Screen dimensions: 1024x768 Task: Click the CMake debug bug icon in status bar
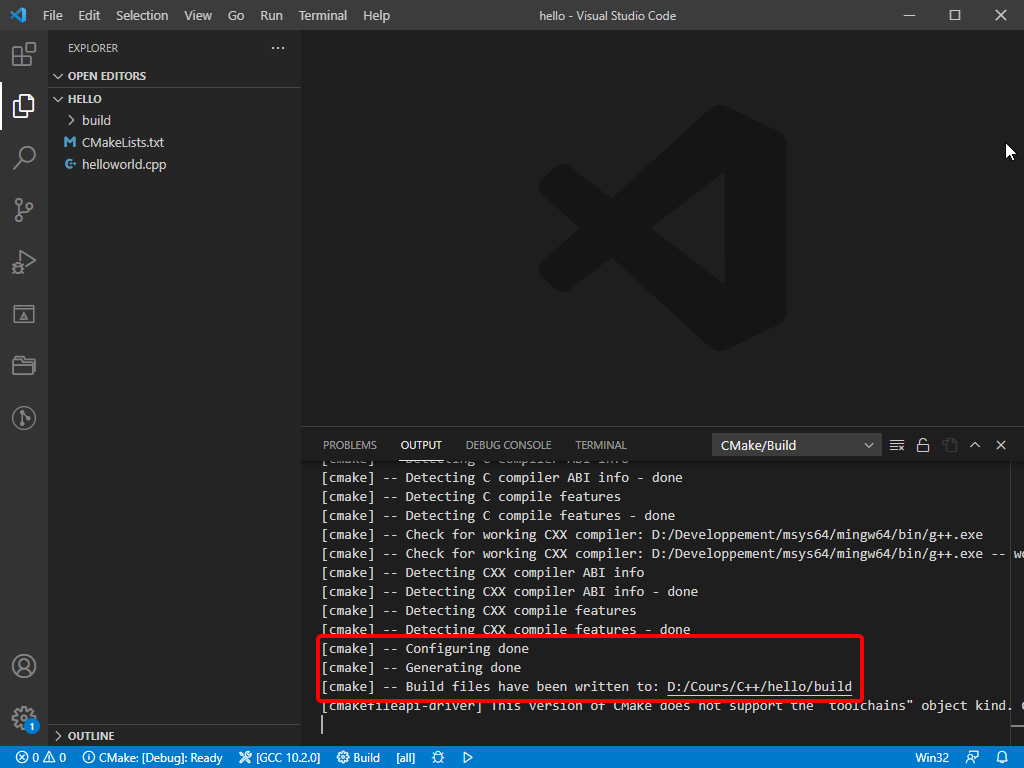click(x=438, y=758)
